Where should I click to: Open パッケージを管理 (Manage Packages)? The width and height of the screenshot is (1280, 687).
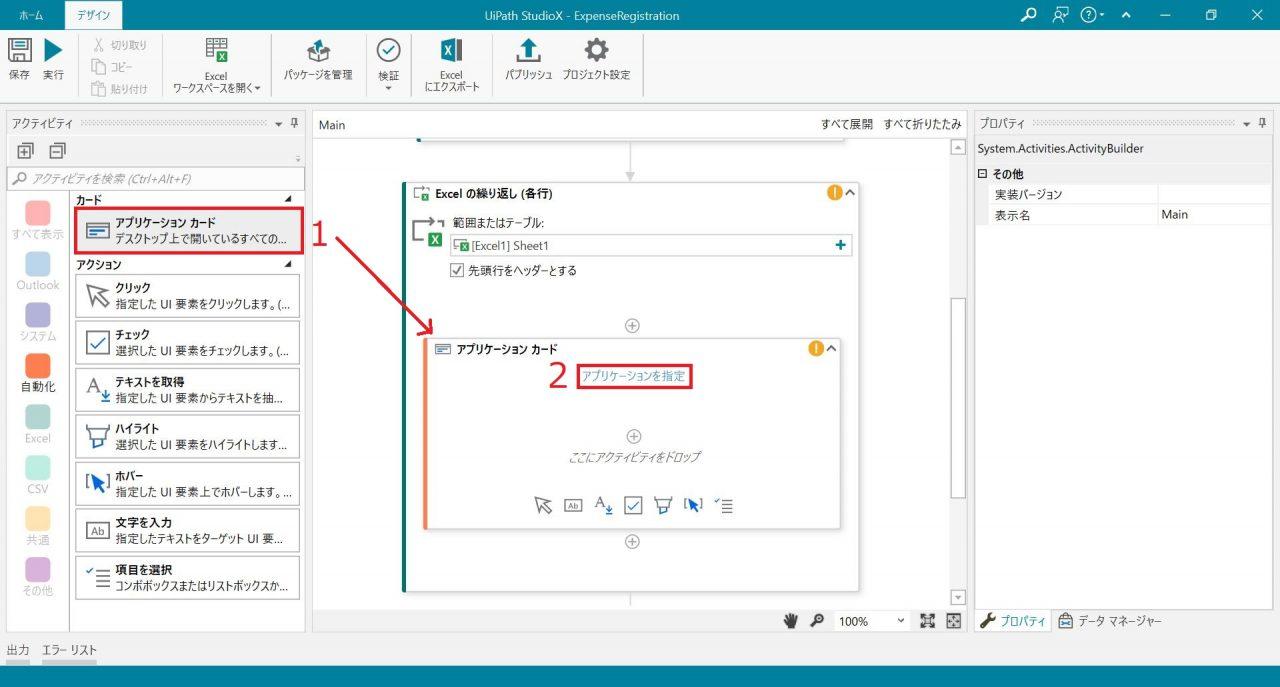pos(318,60)
